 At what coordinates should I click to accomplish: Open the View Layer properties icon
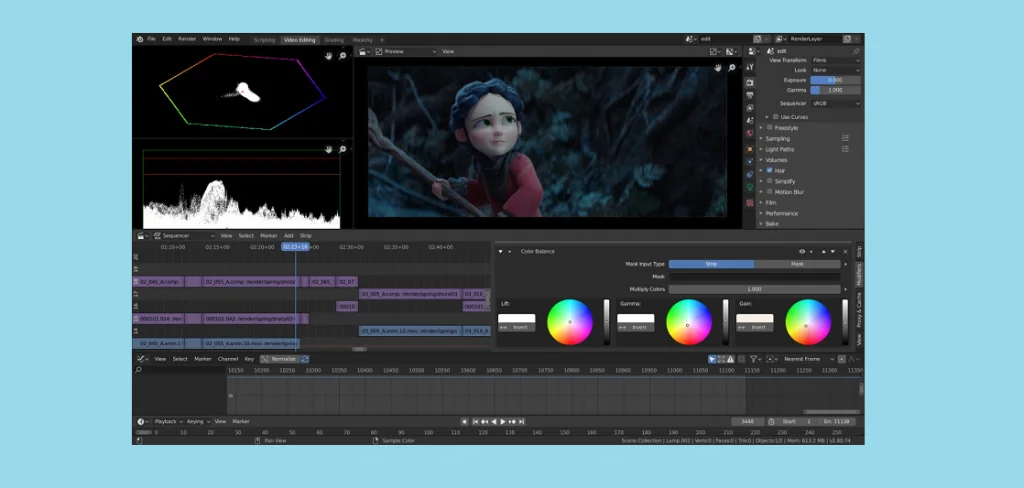pyautogui.click(x=750, y=108)
